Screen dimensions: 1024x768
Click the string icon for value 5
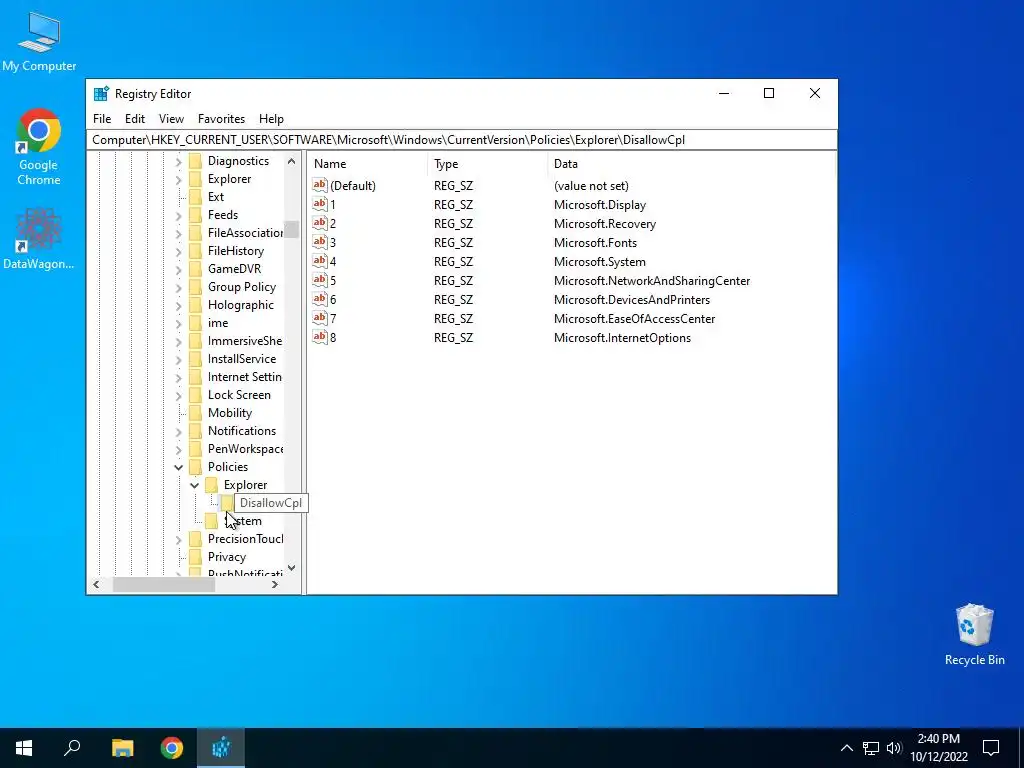tap(319, 280)
